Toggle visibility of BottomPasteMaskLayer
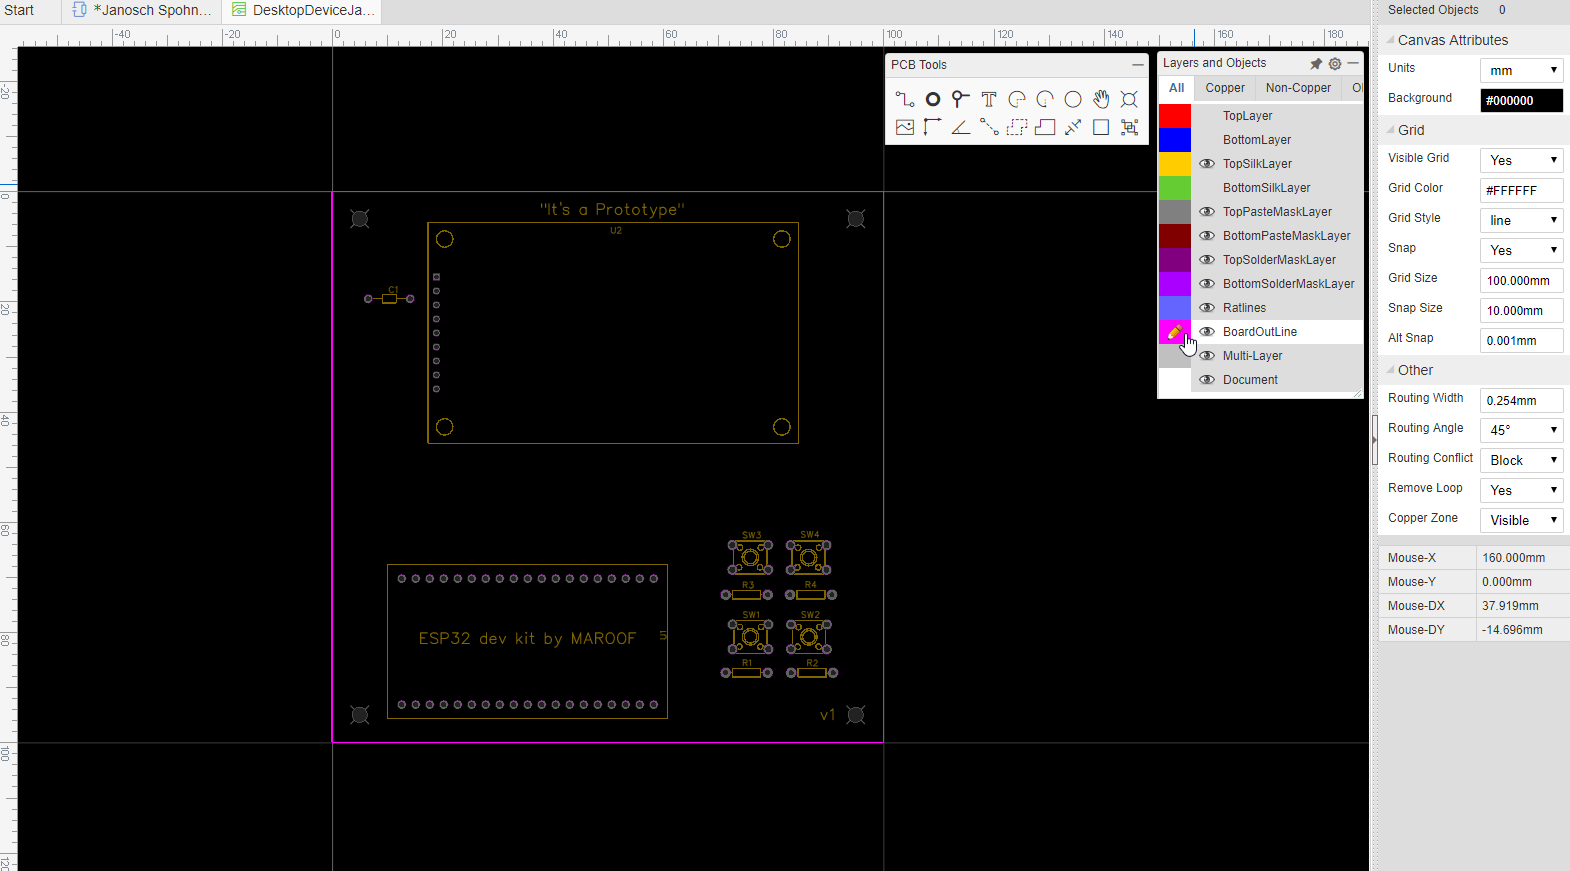Viewport: 1570px width, 871px height. click(x=1207, y=236)
